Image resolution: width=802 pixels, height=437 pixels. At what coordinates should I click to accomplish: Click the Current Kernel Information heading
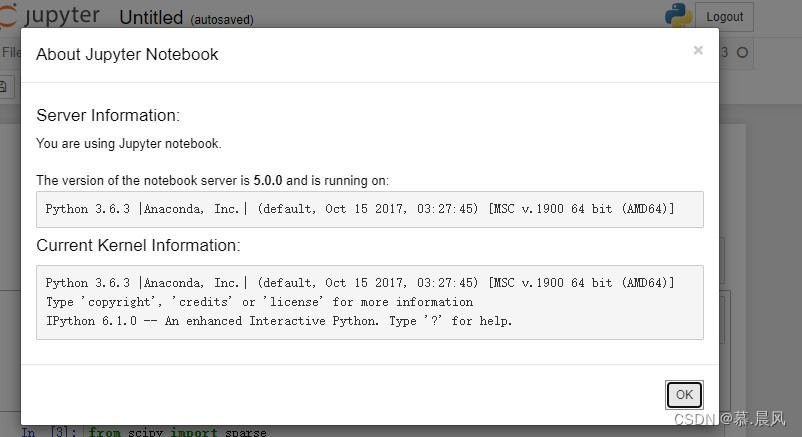pos(138,245)
